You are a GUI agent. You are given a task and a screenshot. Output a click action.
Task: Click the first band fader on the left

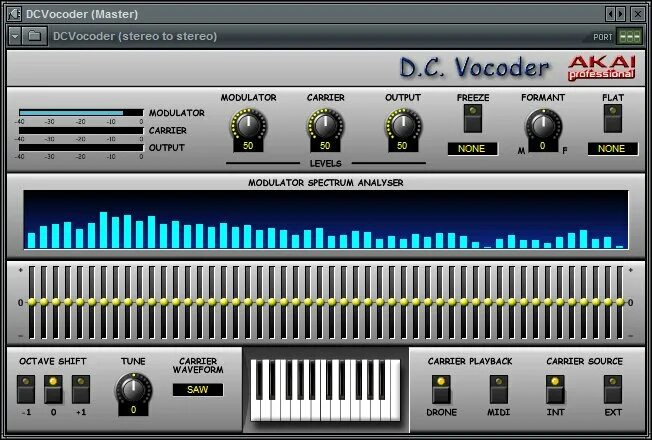(x=32, y=302)
